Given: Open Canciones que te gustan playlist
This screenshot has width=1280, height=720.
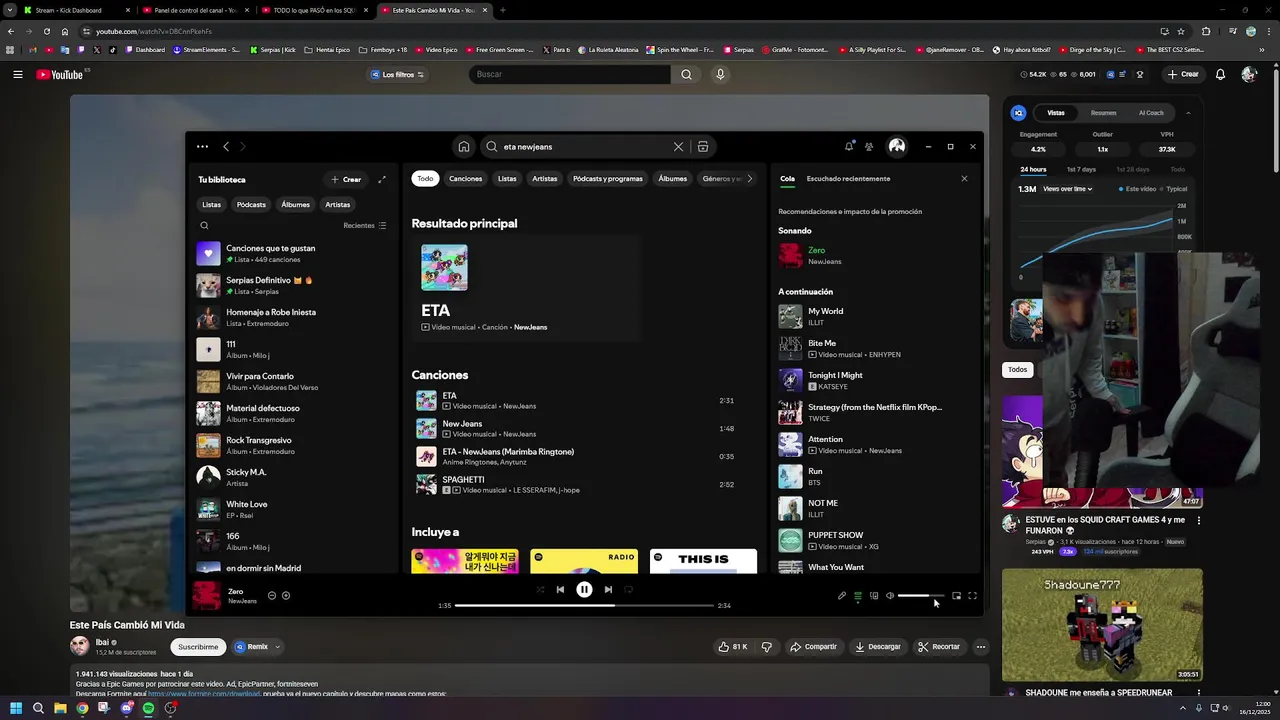Looking at the screenshot, I should [295, 254].
